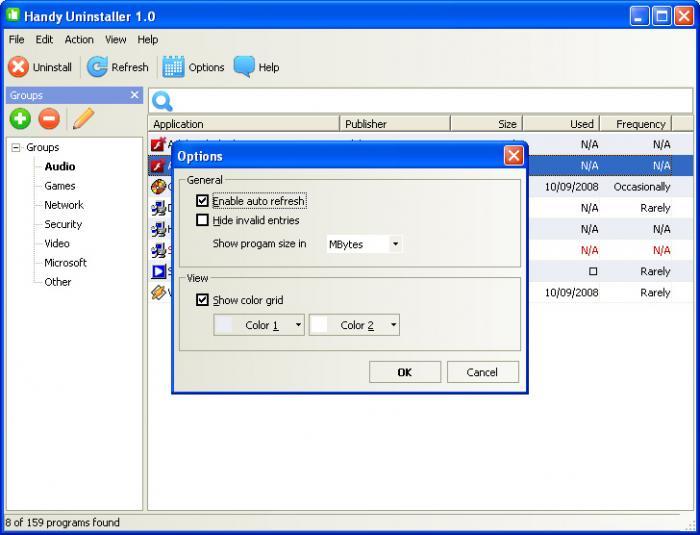Sort by the Publisher column header
Image resolution: width=700 pixels, height=535 pixels.
tap(395, 124)
